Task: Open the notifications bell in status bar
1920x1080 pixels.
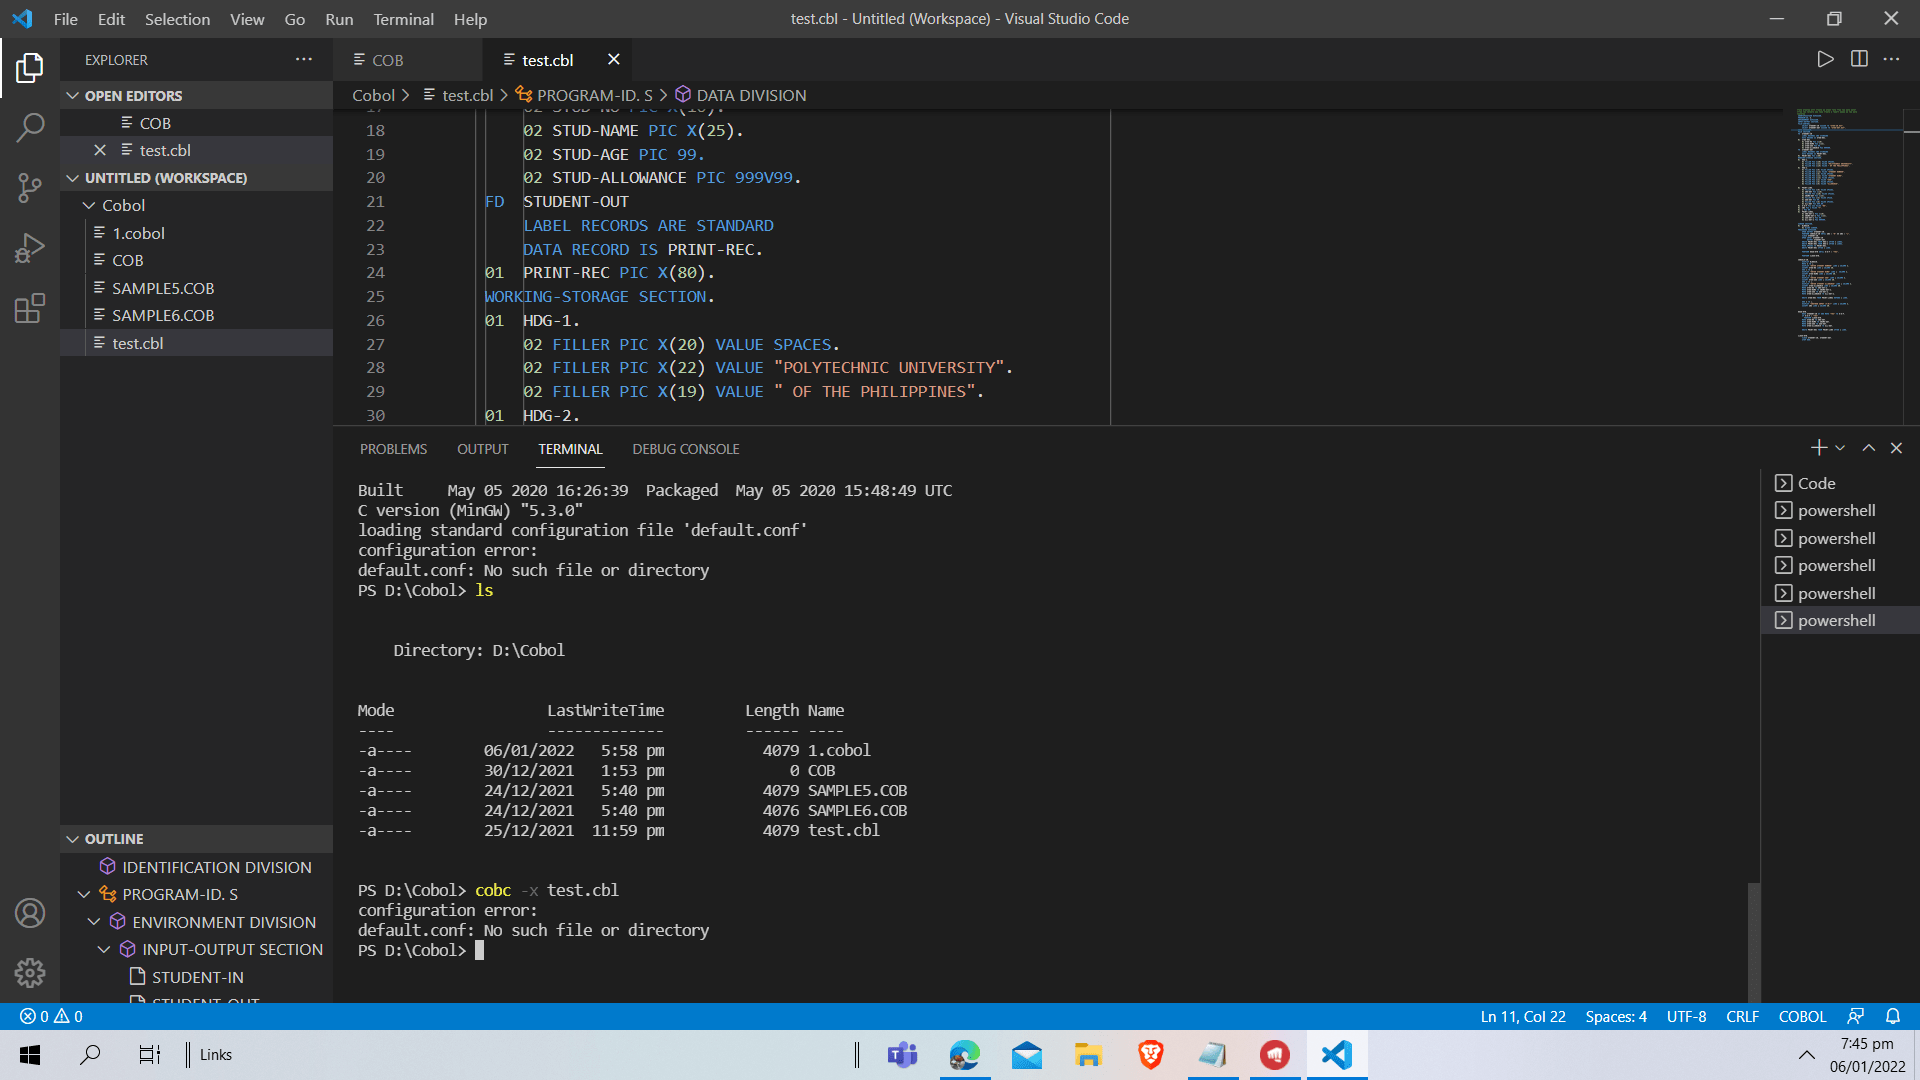Action: 1893,1016
